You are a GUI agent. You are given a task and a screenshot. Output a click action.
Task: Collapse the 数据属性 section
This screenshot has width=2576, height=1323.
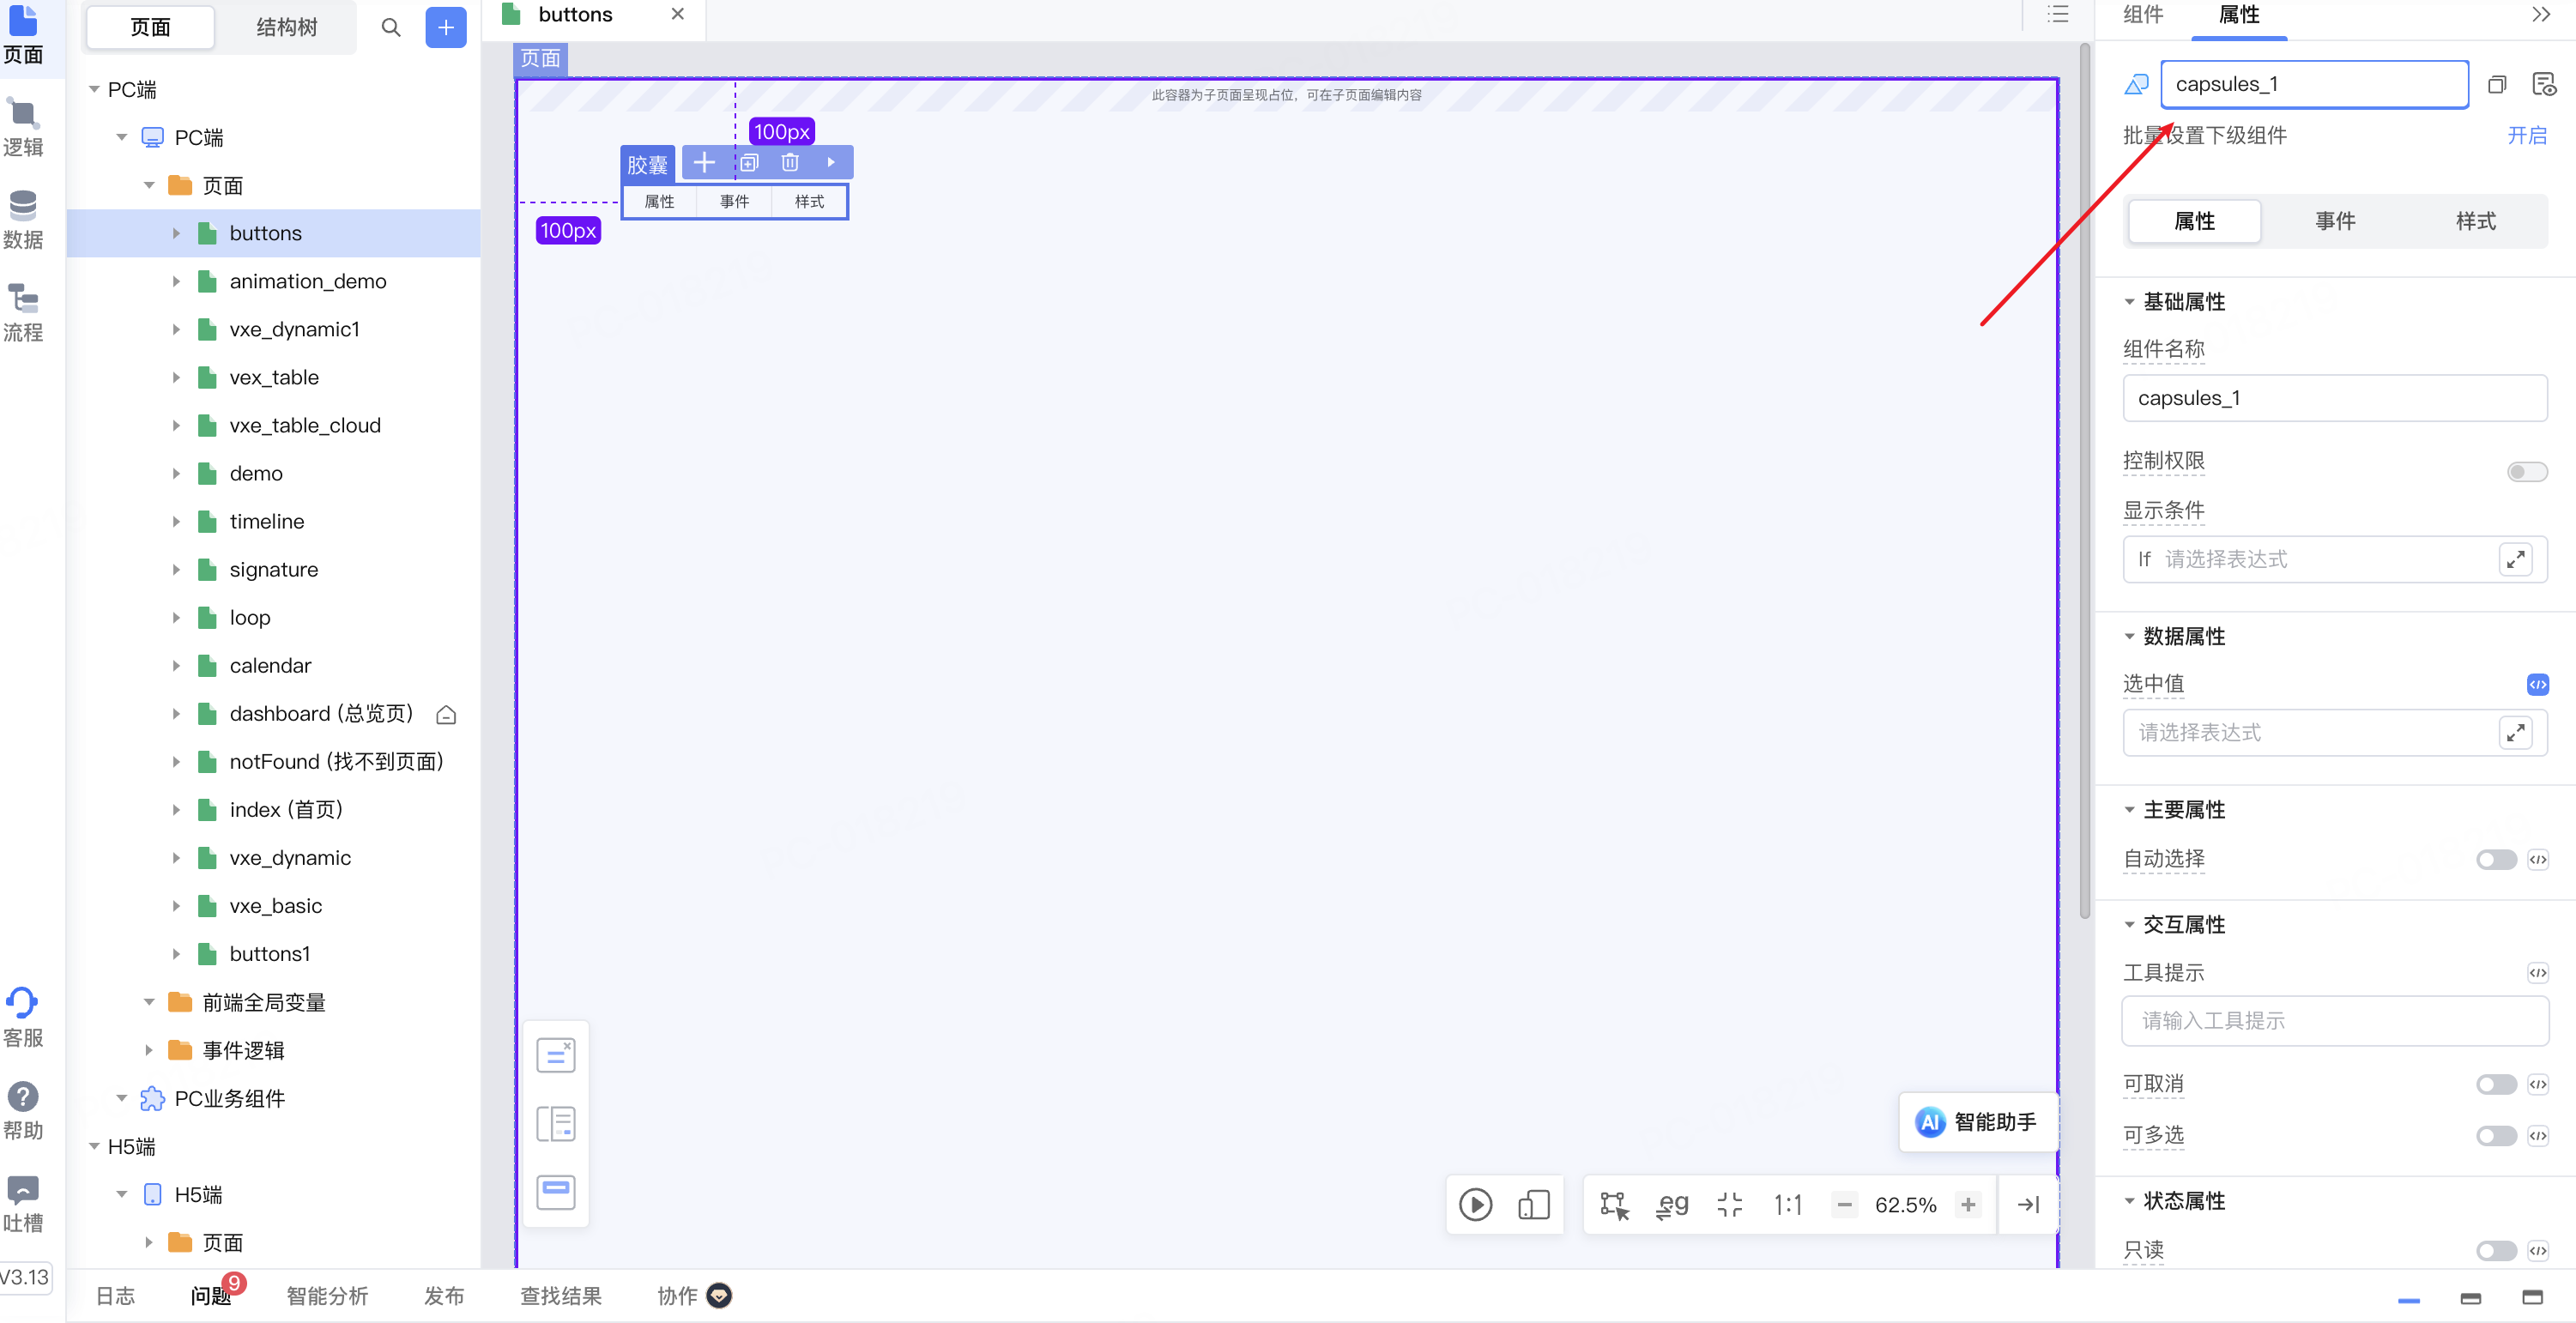[x=2129, y=637]
